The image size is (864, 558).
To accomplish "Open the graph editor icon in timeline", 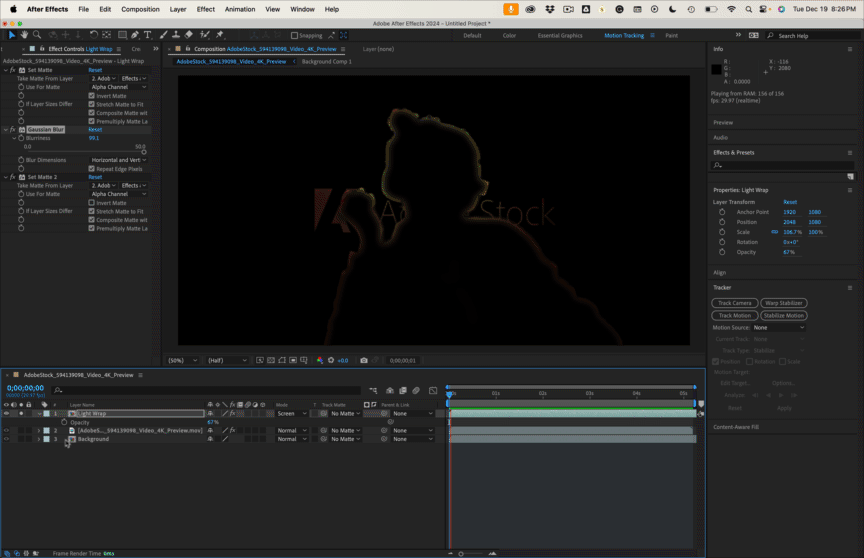I will [433, 391].
